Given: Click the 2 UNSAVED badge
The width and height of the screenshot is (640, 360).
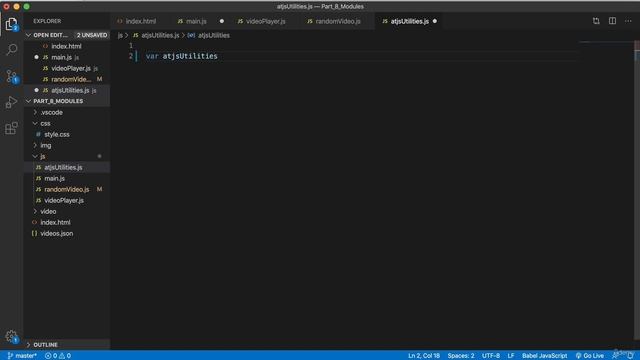Looking at the screenshot, I should click(x=92, y=35).
